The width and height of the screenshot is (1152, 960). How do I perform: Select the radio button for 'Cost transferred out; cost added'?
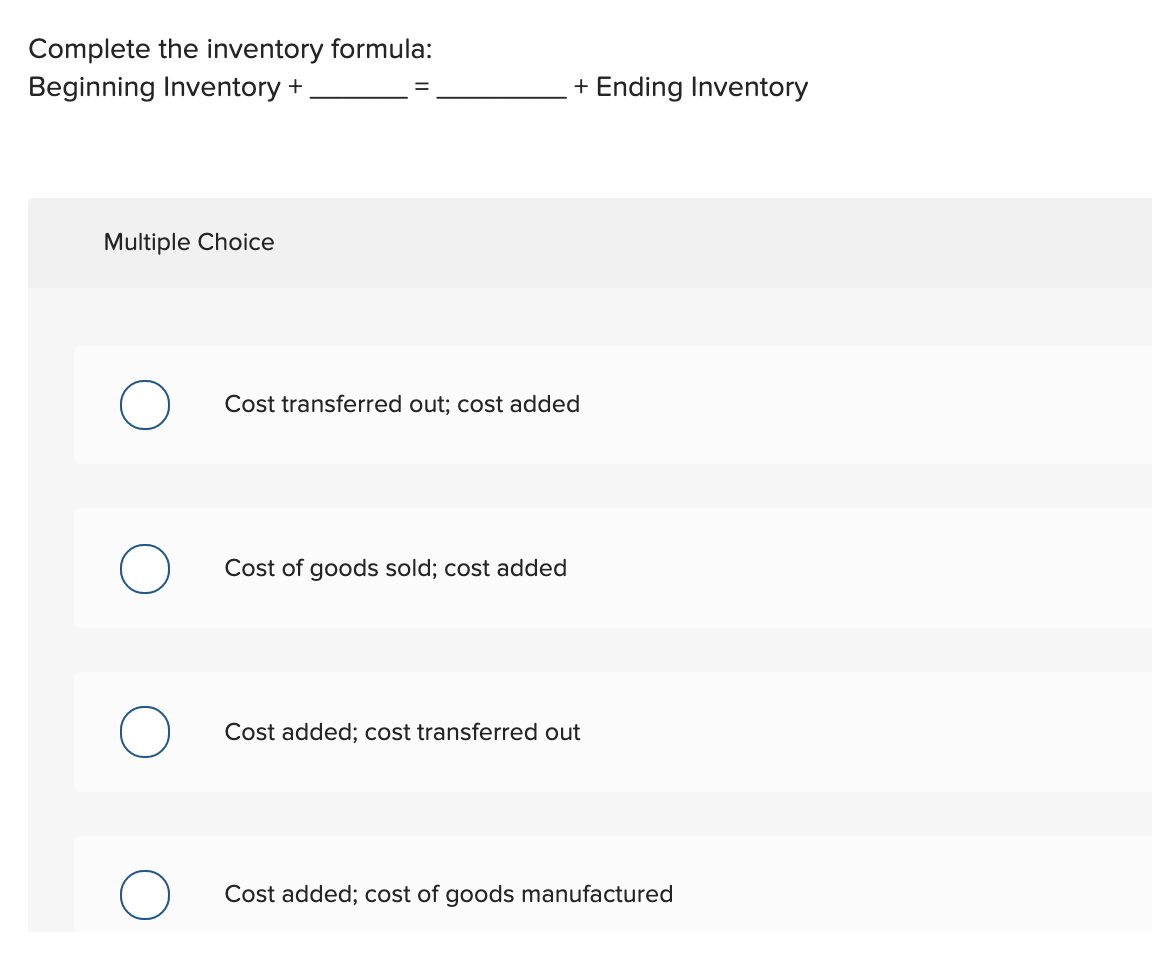point(144,404)
